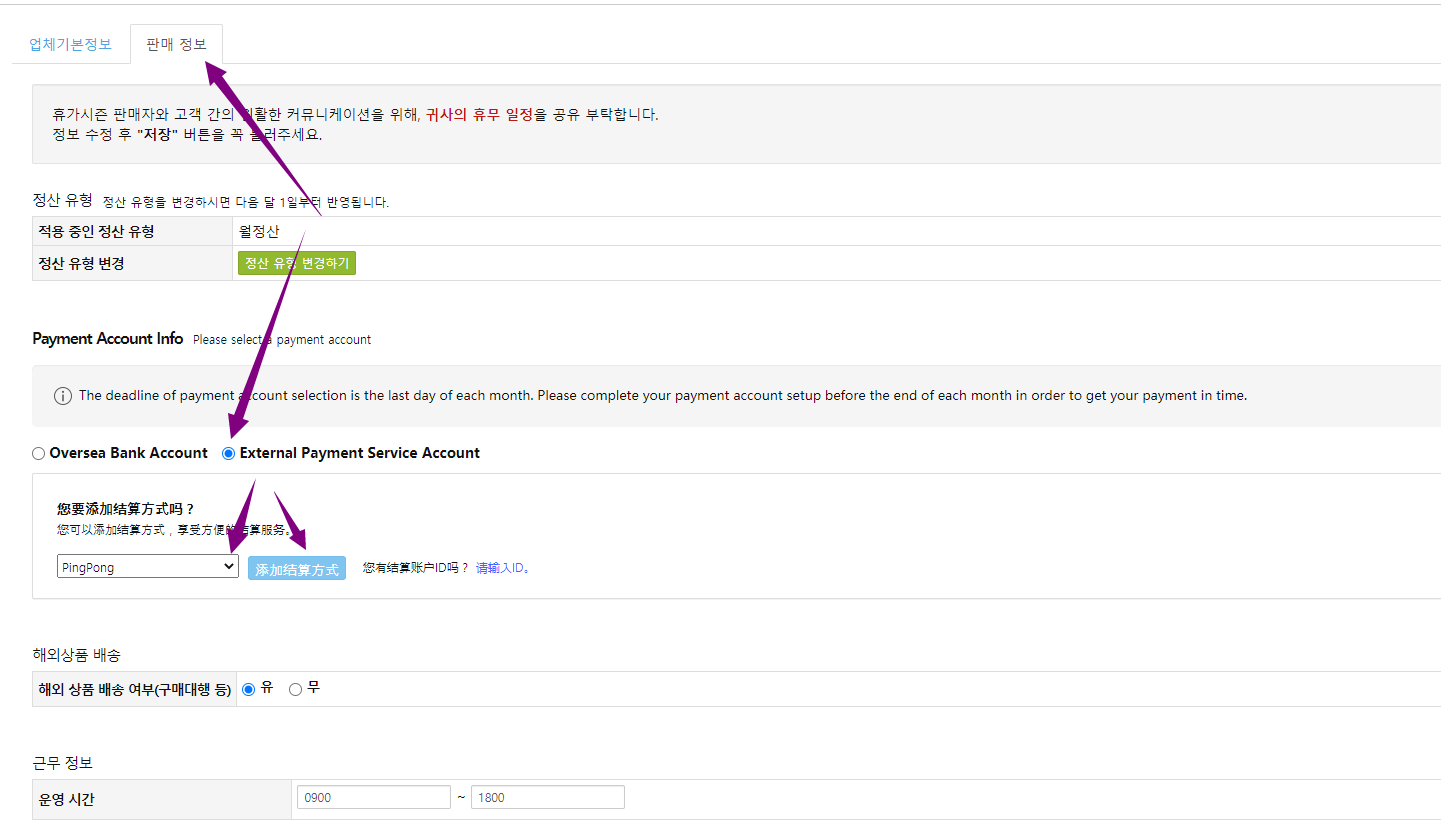
Task: Click the 월정산 settlement type value
Action: click(259, 232)
